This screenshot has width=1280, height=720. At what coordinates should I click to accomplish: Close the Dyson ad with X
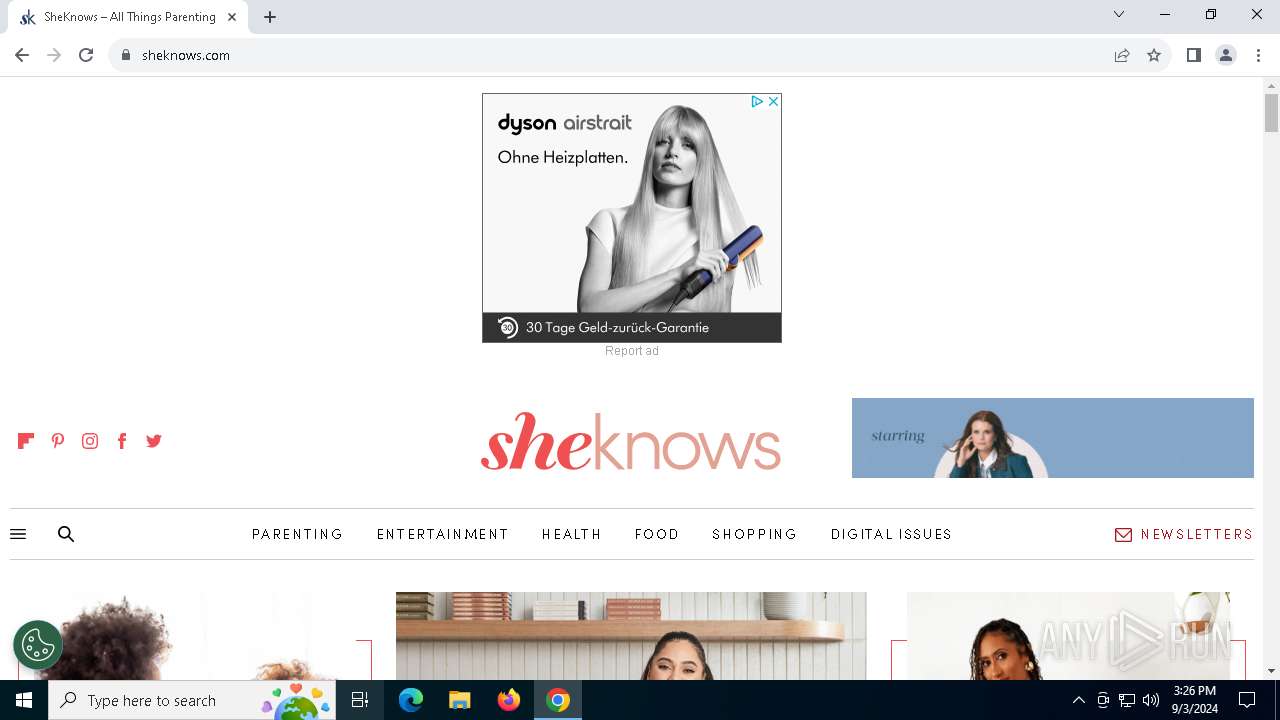click(x=773, y=102)
